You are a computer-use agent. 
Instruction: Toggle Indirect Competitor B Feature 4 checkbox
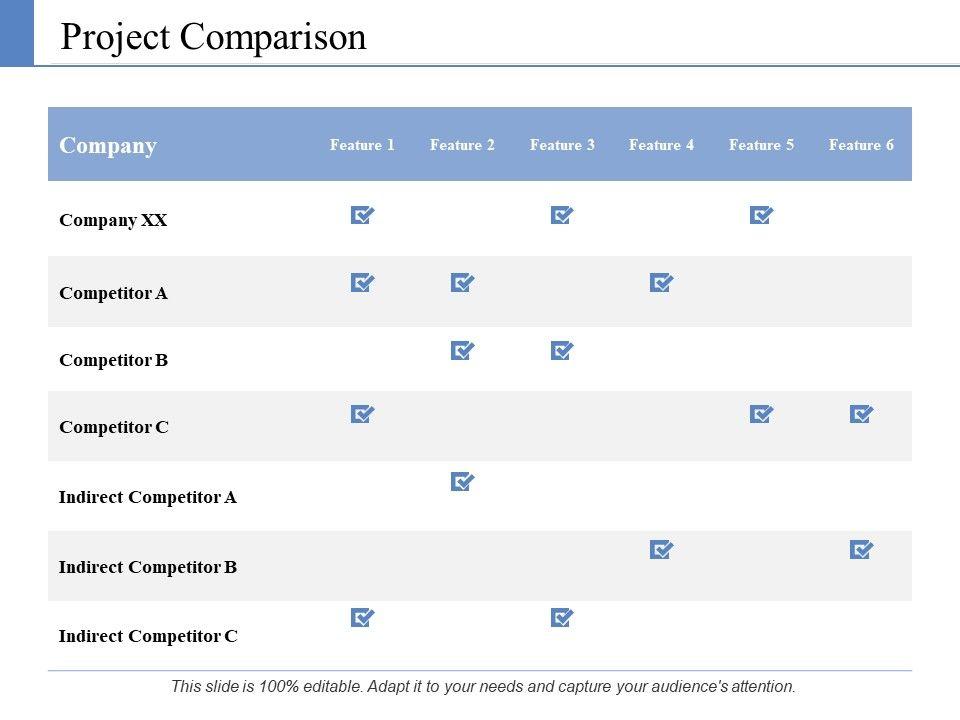662,550
